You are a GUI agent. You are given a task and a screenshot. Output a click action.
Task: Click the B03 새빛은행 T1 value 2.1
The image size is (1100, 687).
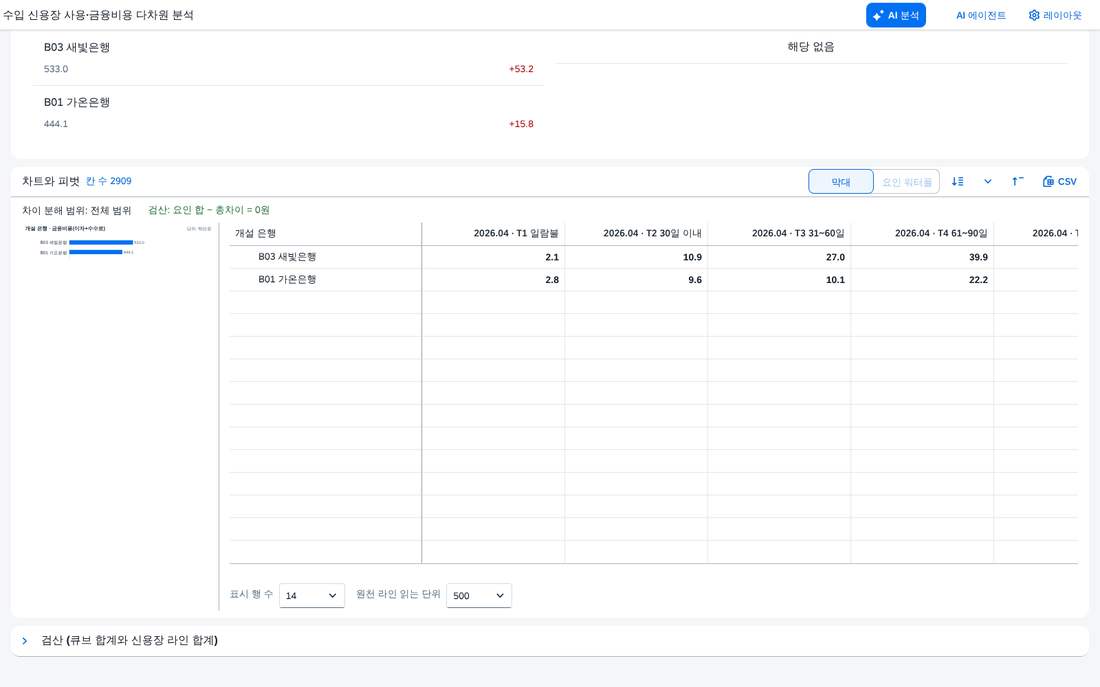(552, 258)
